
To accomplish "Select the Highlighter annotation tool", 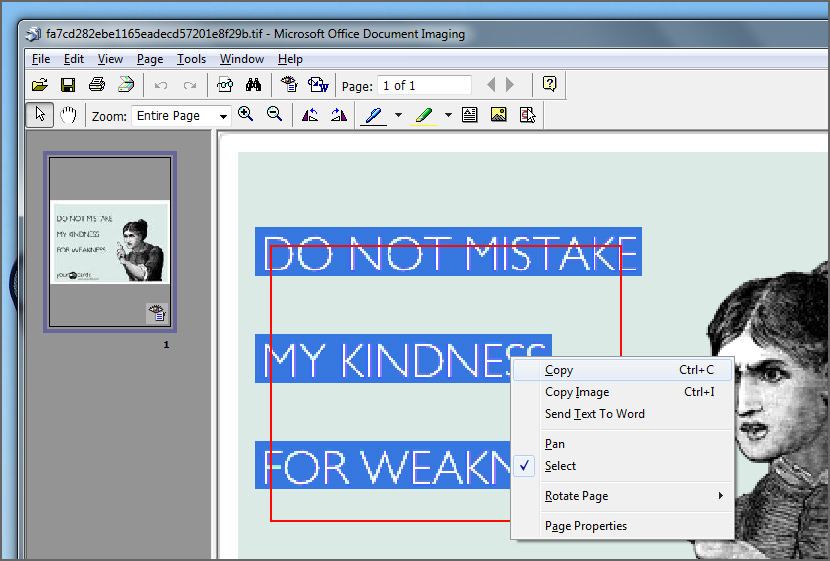I will [x=423, y=115].
